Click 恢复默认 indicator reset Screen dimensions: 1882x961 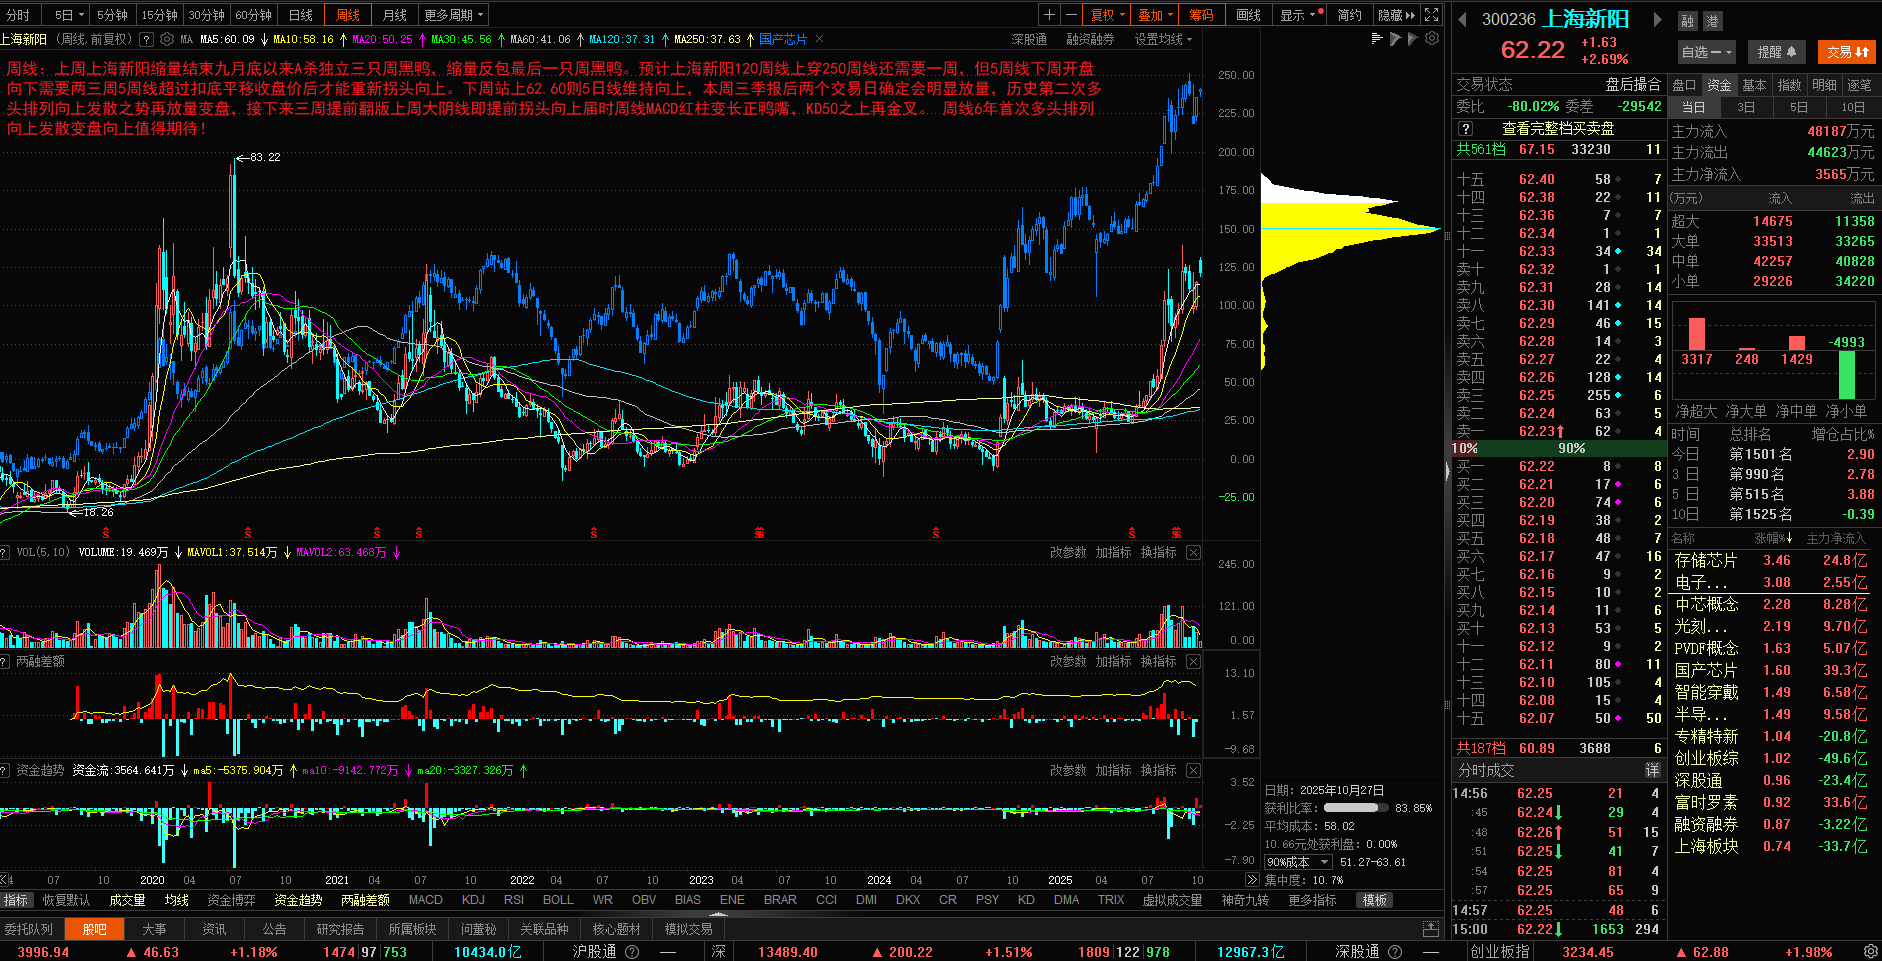coord(66,900)
